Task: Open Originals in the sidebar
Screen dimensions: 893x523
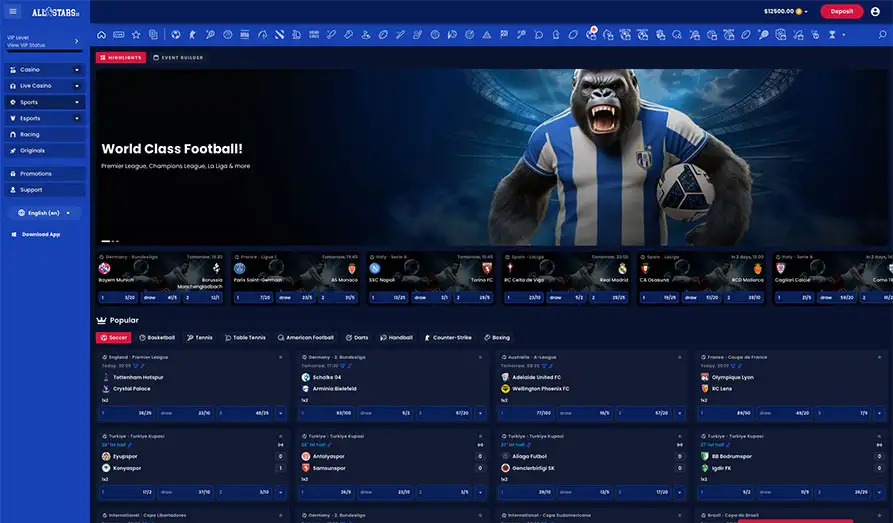Action: (44, 150)
